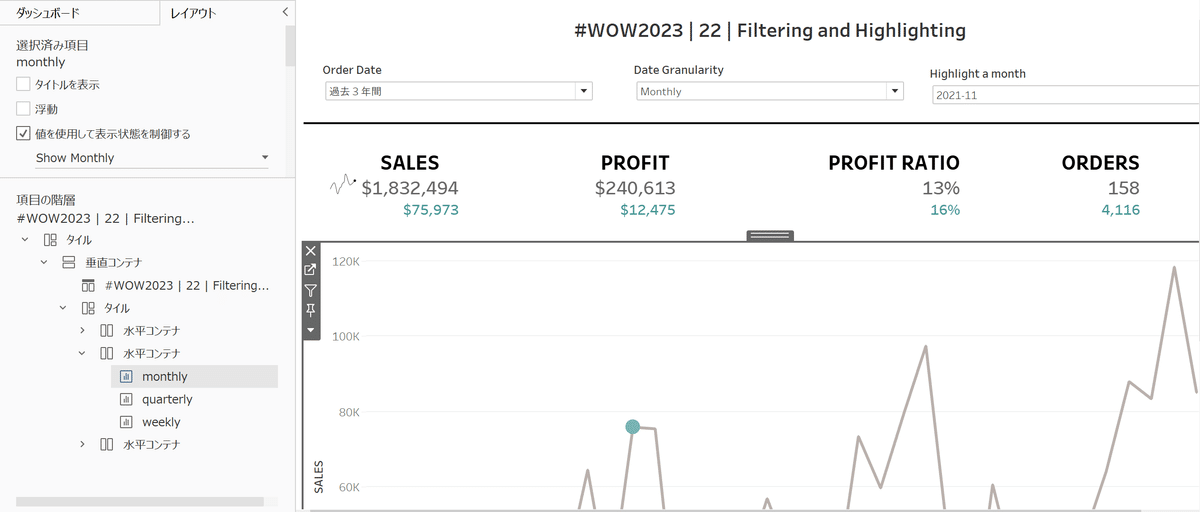Screen dimensions: 1200x512
Task: Open the Show Monthly dropdown
Action: pos(152,158)
